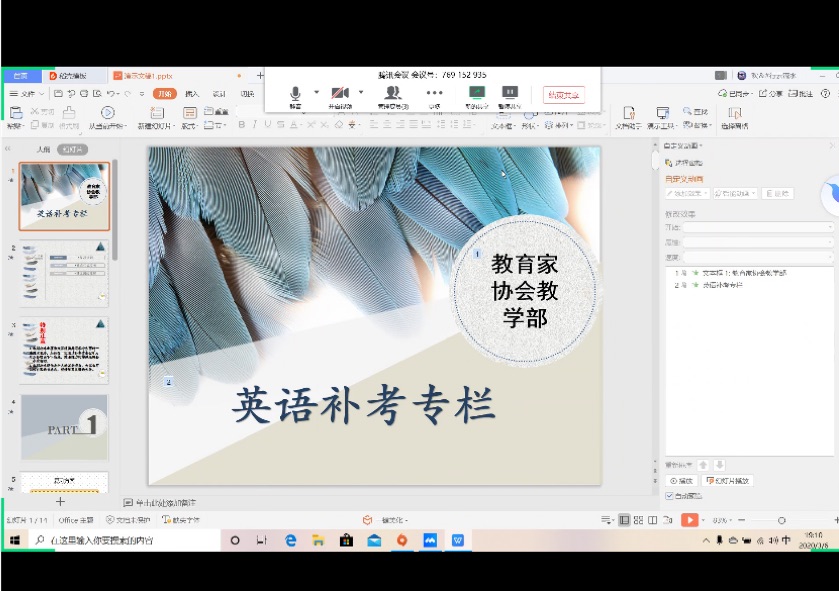Open the Edge browser in taskbar
839x591 pixels.
(x=291, y=540)
